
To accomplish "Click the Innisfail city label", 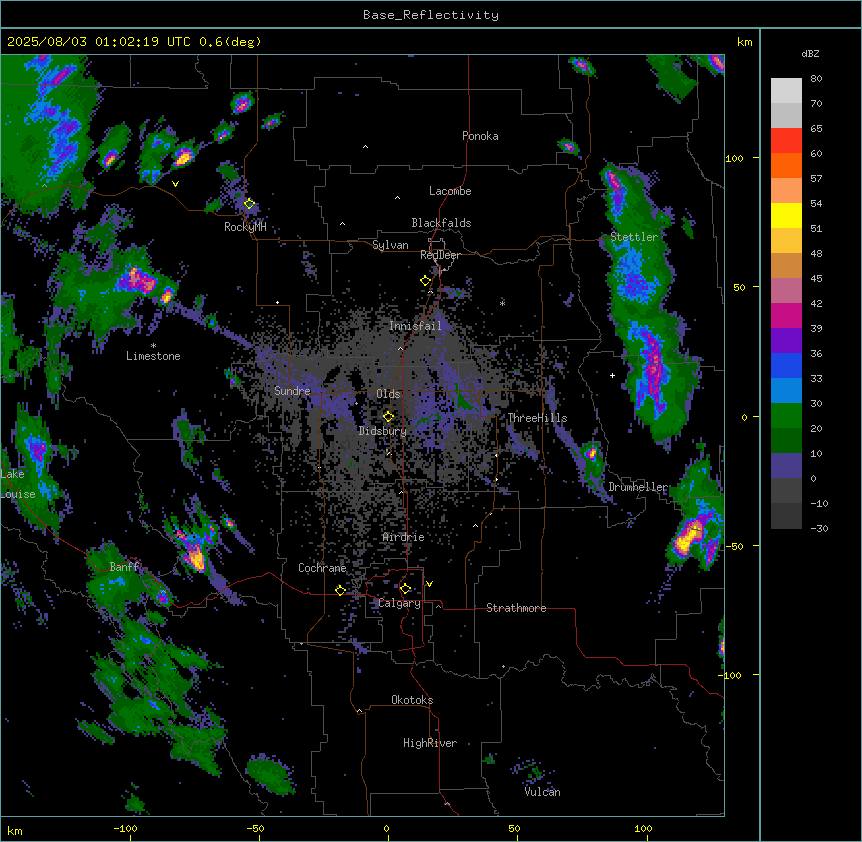I will [415, 326].
